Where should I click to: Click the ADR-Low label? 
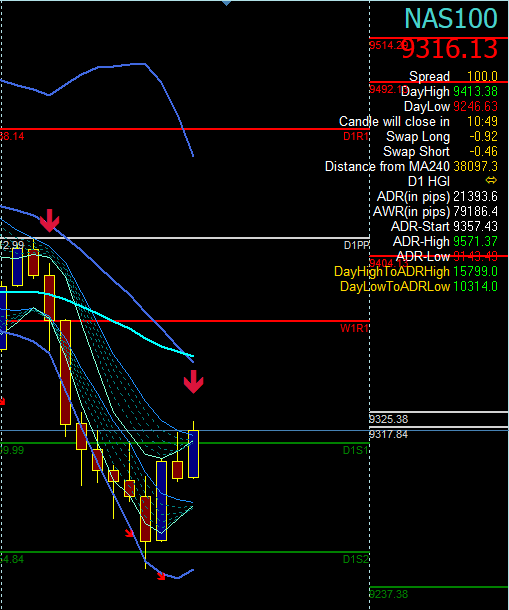(x=423, y=256)
